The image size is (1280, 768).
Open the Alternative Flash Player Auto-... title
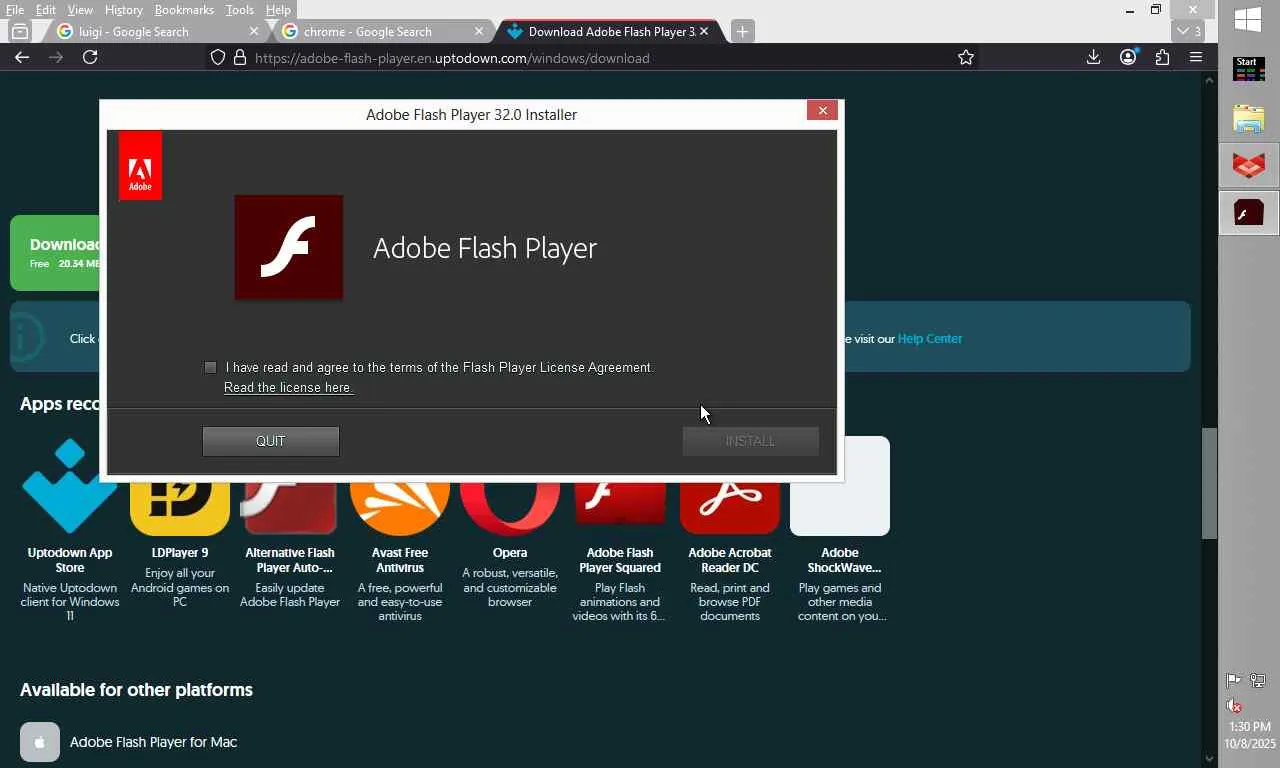point(290,560)
